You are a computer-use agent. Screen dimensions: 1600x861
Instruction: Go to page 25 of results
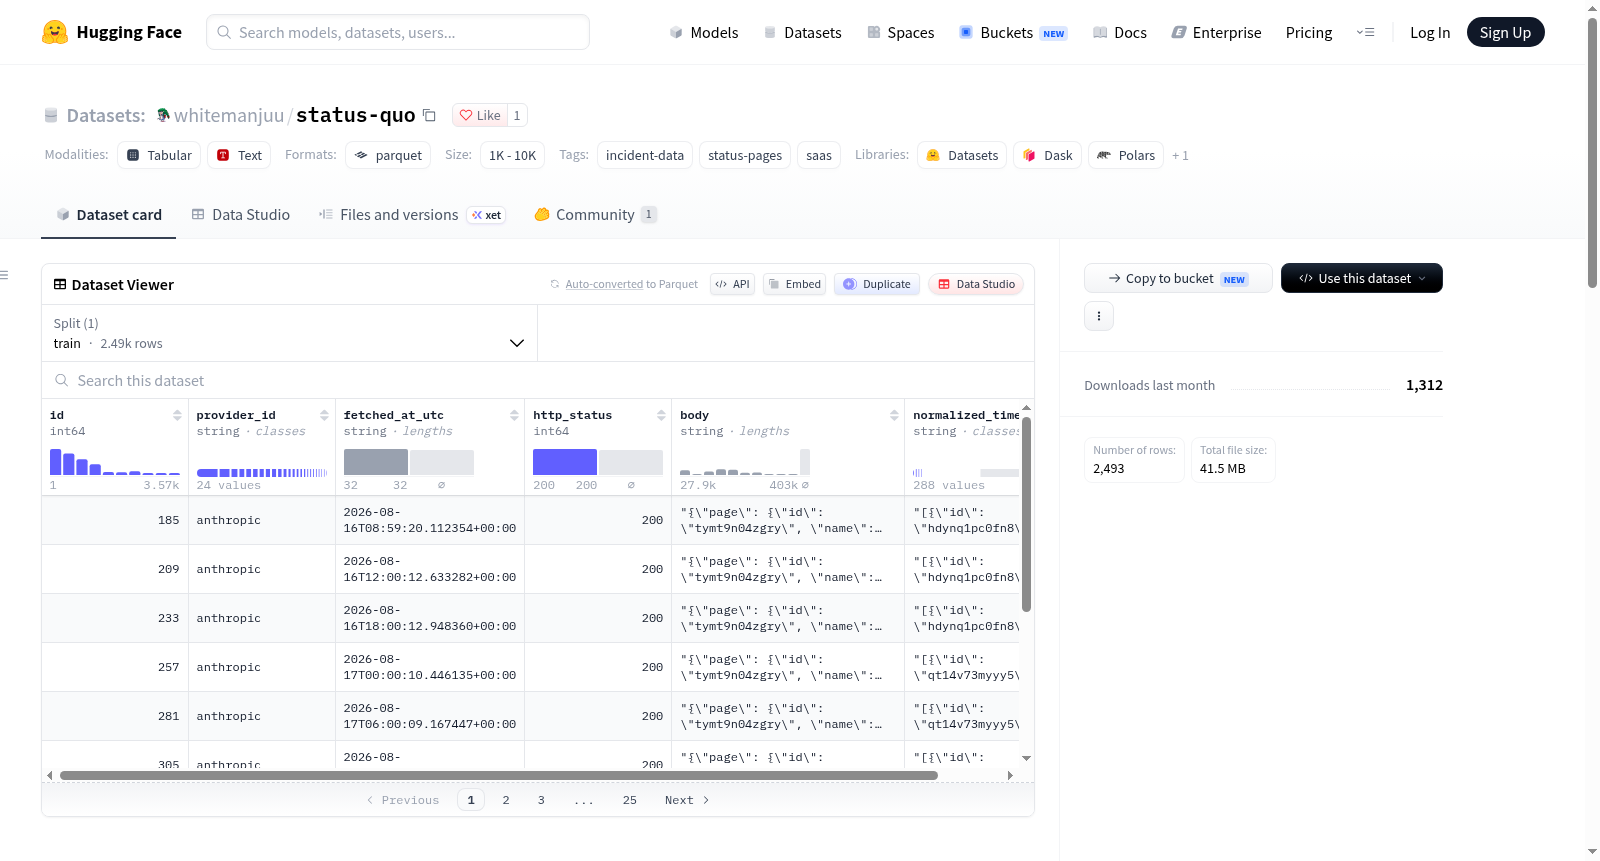pos(630,800)
